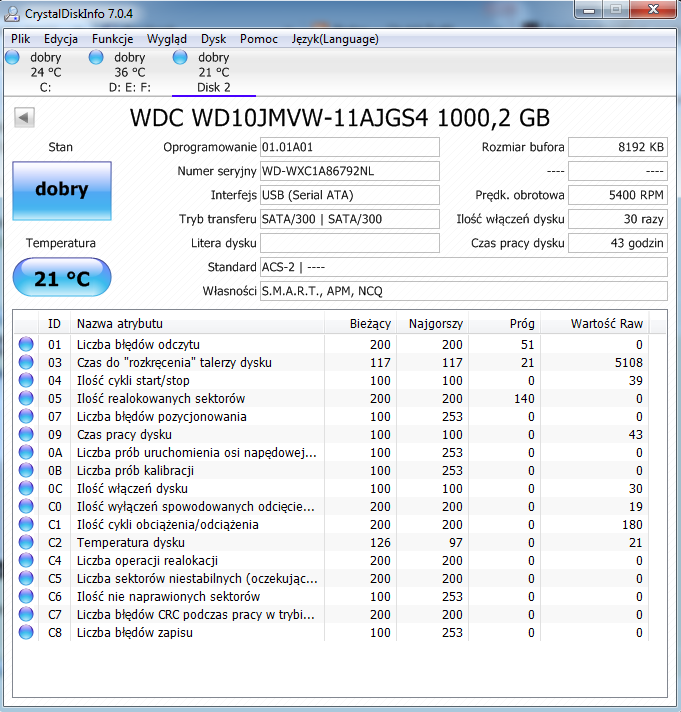Viewport: 681px width, 712px height.
Task: Select 'Liczba operacji realokacji' row text
Action: [x=147, y=561]
